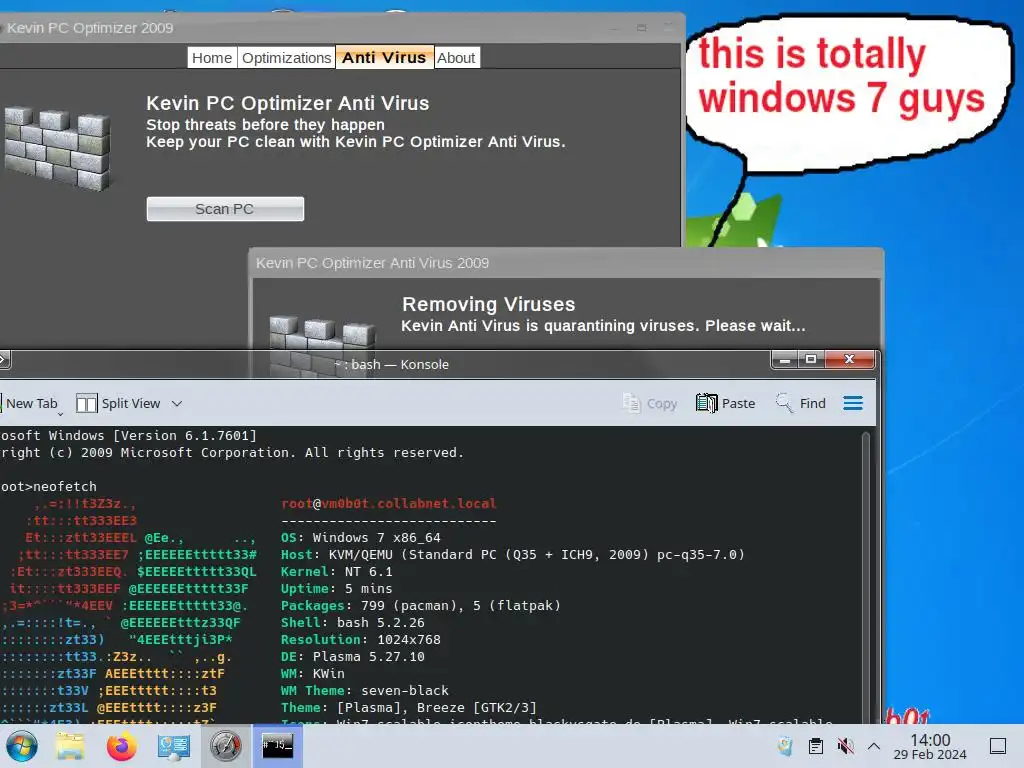Open the clipboard tray icon

coord(816,746)
